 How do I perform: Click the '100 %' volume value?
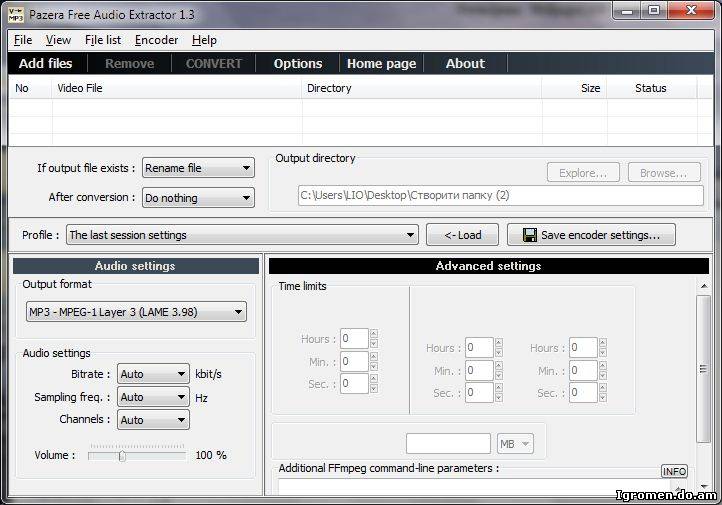click(211, 455)
